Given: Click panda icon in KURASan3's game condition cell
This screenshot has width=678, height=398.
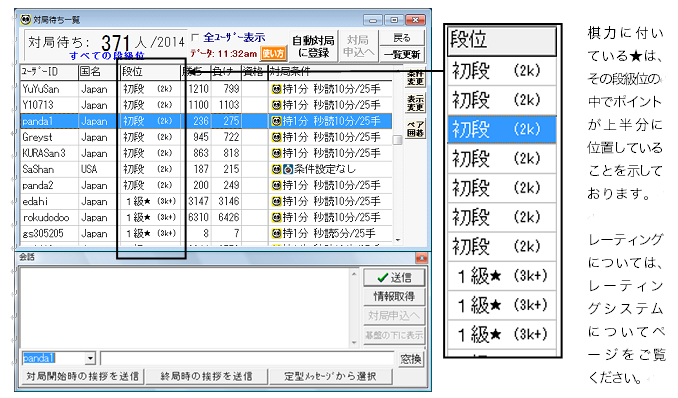Looking at the screenshot, I should (276, 153).
